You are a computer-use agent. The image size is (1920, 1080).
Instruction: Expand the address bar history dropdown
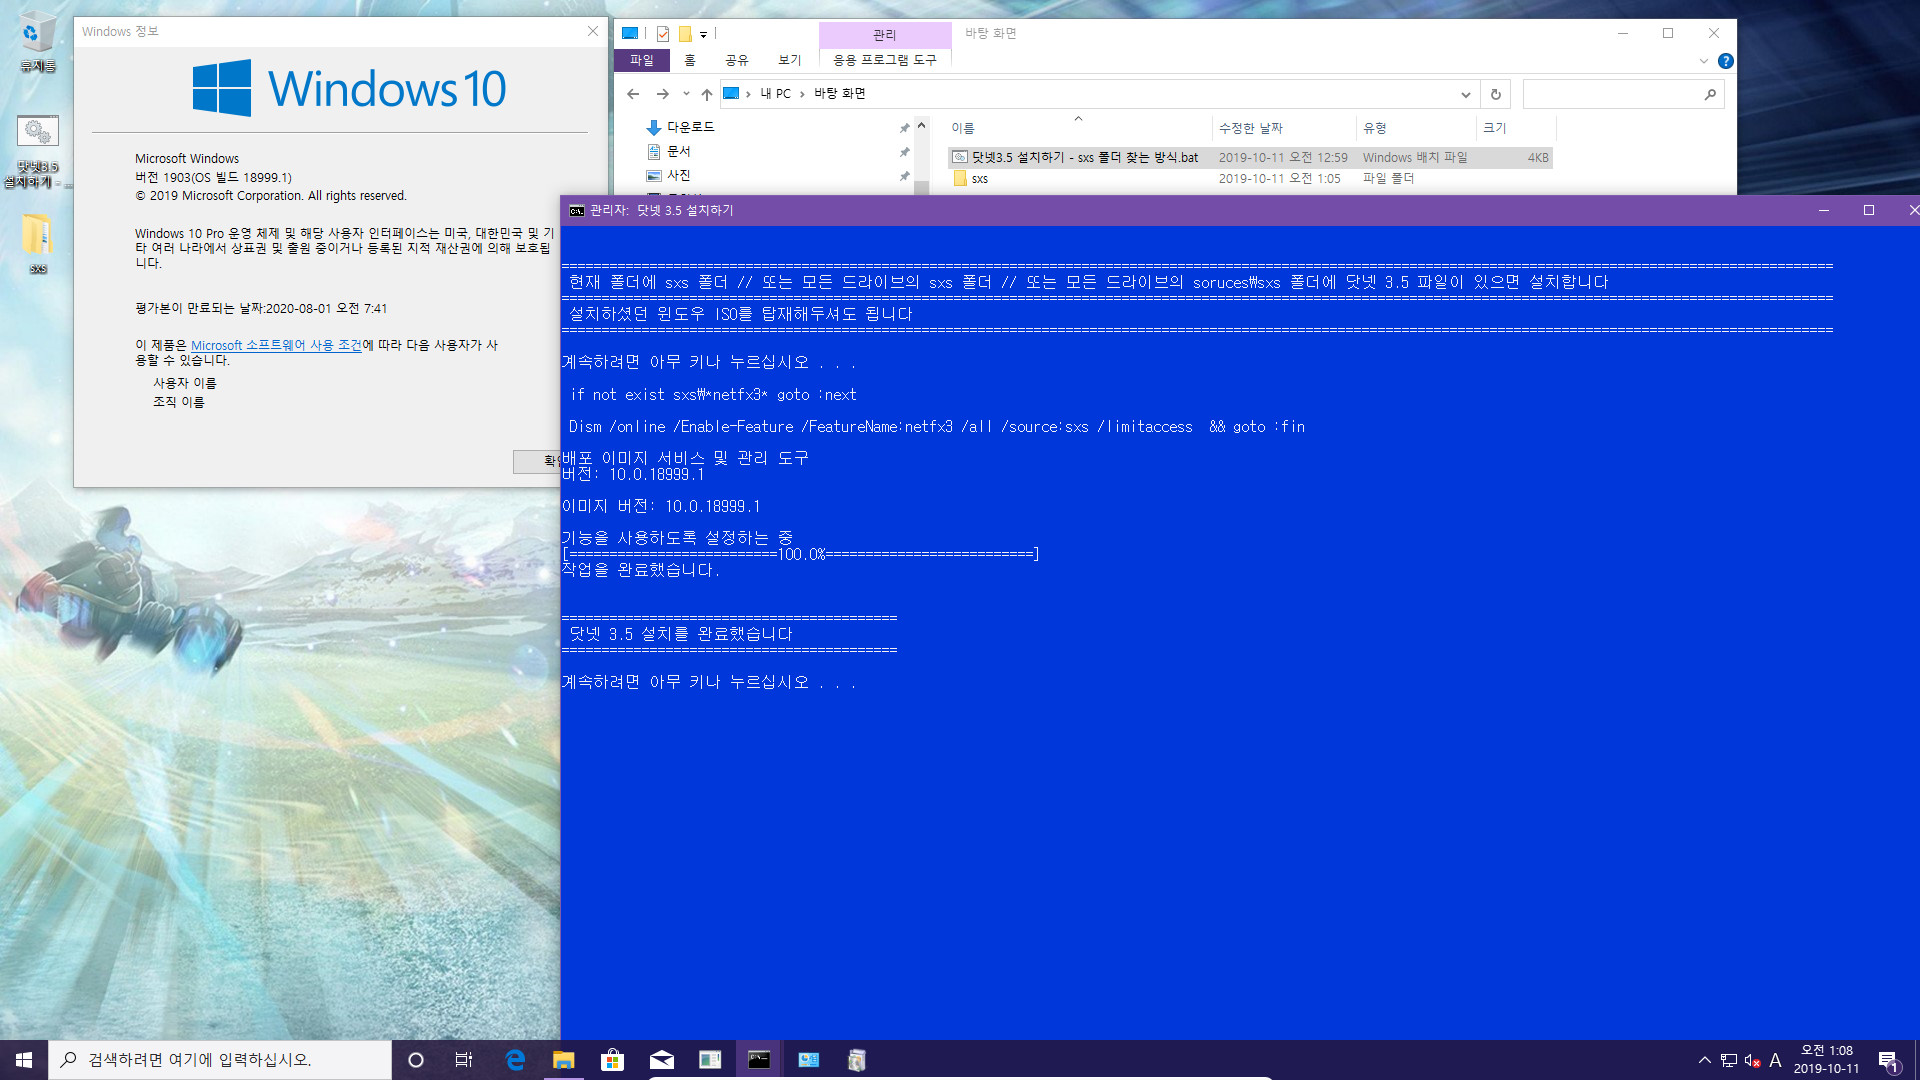pos(1466,94)
